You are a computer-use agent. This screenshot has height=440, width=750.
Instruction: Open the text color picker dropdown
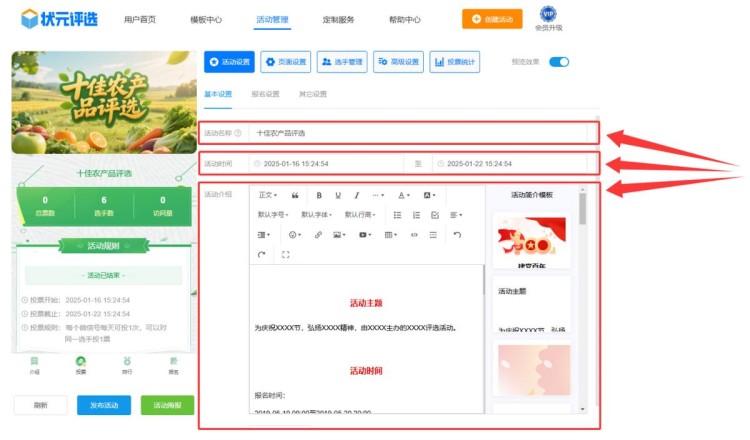tap(404, 195)
